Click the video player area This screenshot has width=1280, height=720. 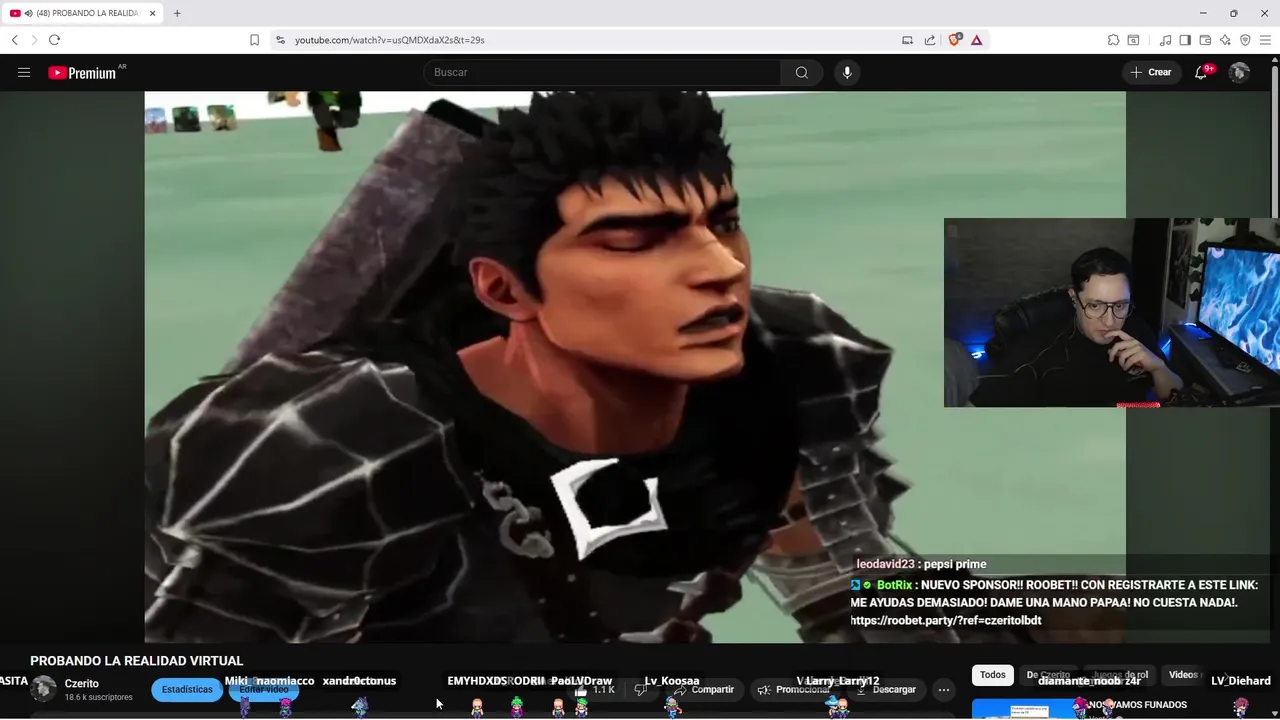pos(635,366)
